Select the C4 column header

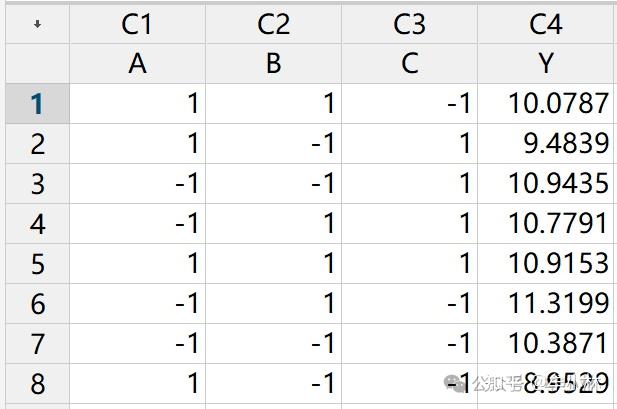click(x=546, y=24)
